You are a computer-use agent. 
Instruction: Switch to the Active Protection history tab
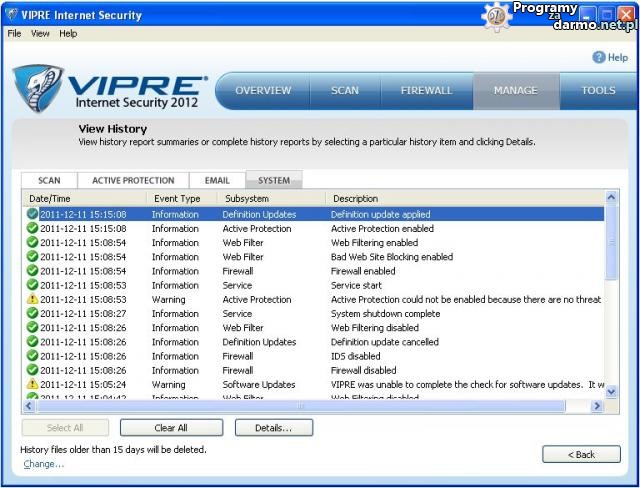(x=133, y=181)
